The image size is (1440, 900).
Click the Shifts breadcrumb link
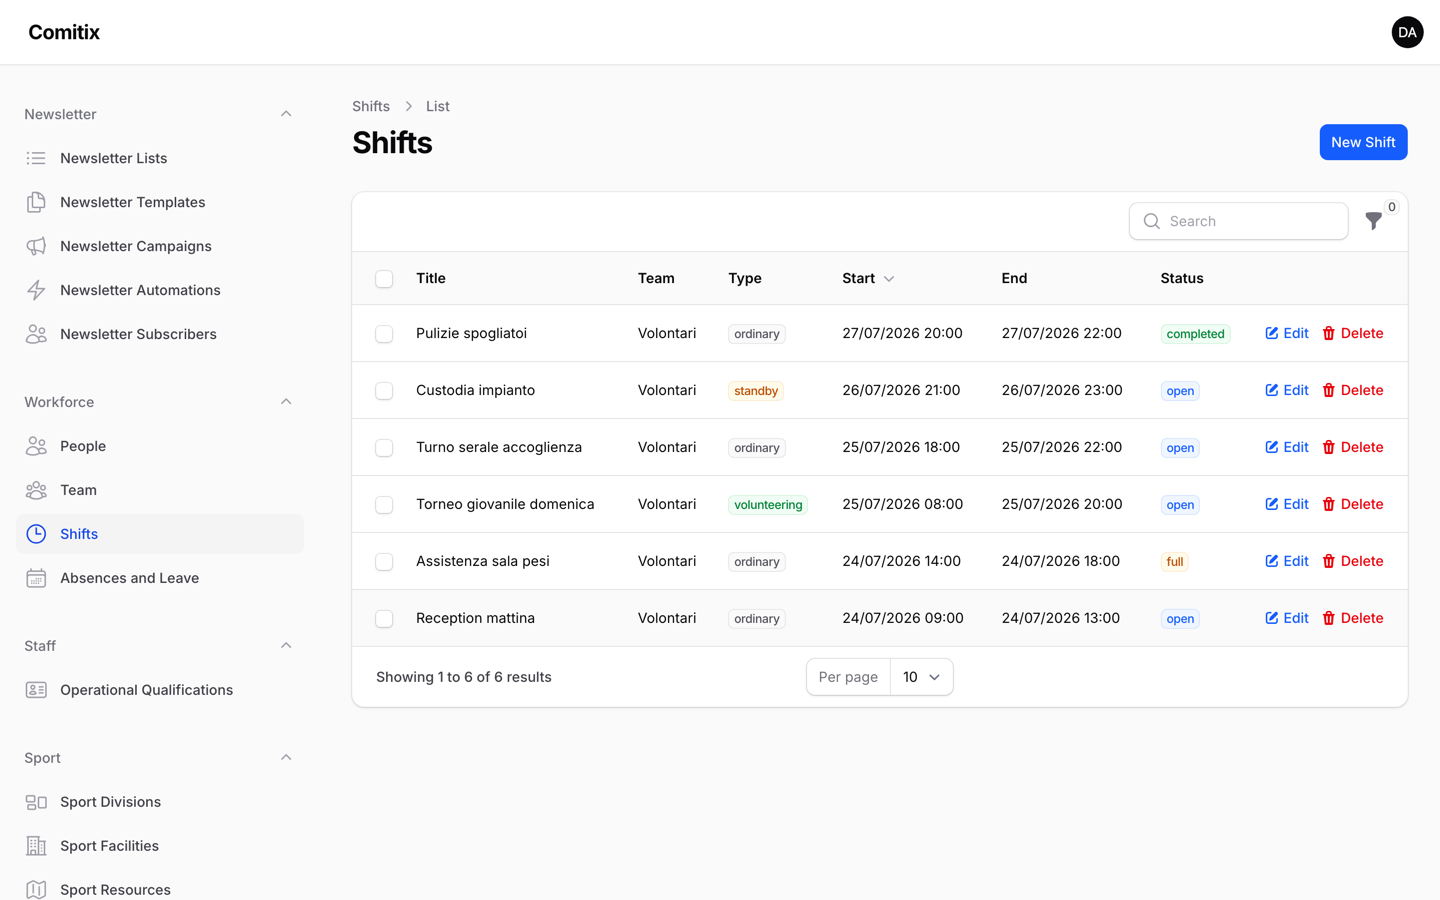[x=371, y=106]
